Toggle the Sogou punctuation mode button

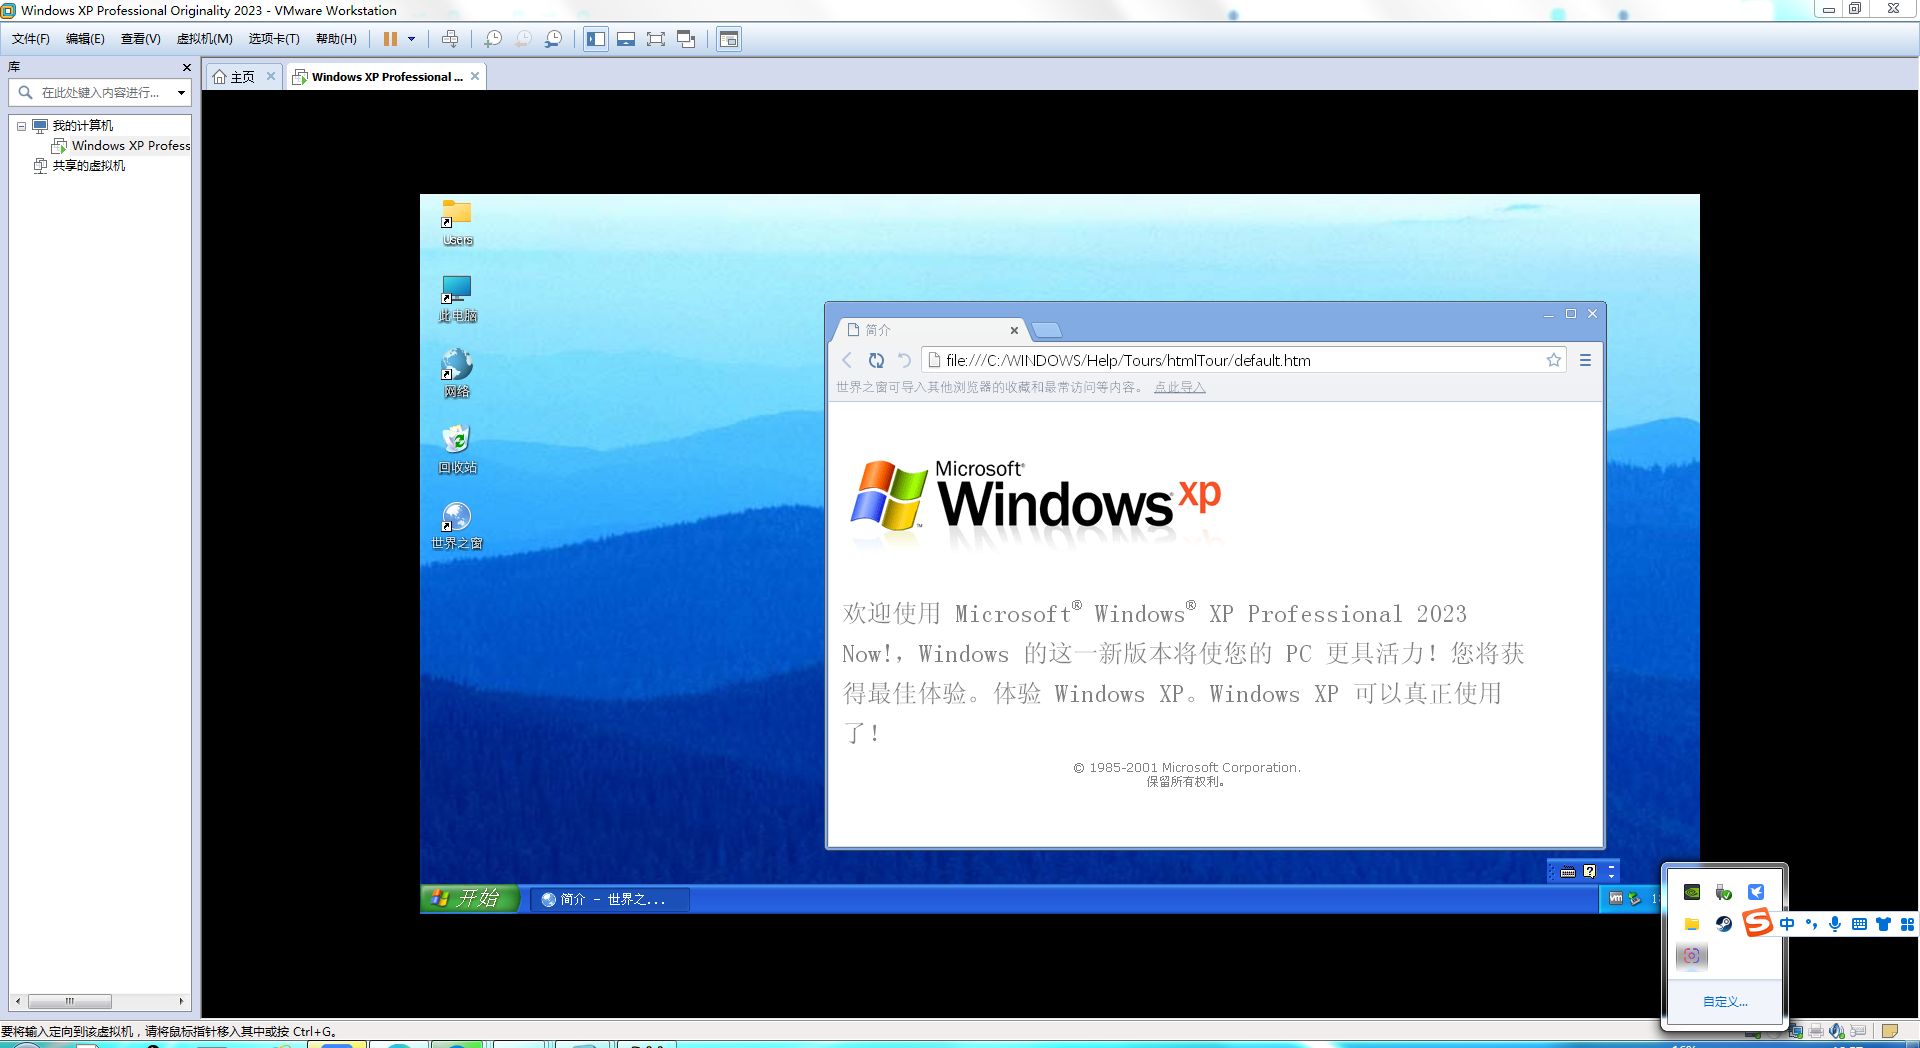(1811, 924)
